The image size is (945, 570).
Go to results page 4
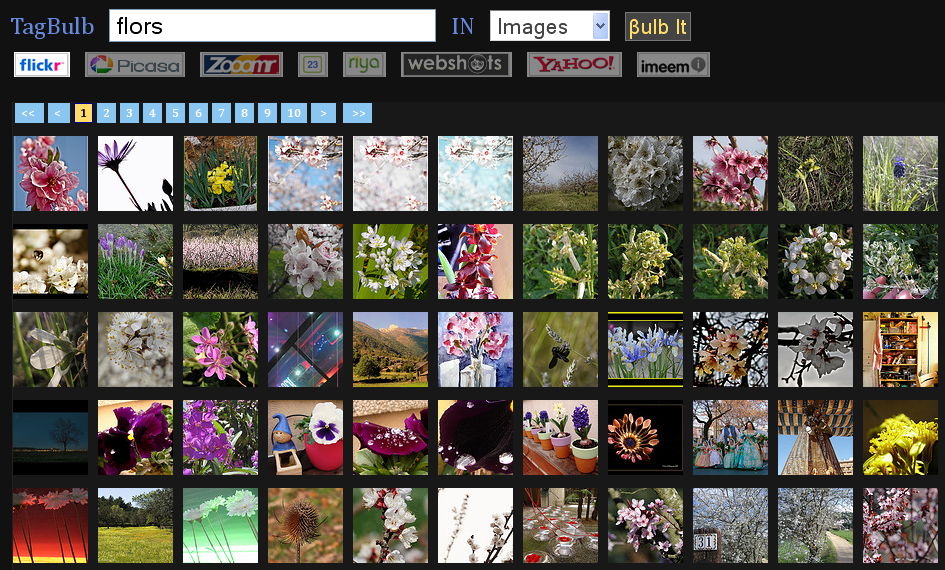[152, 113]
